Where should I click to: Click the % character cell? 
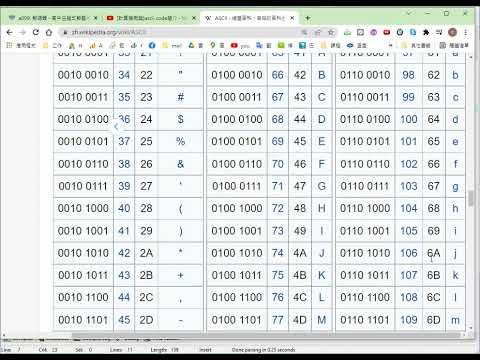(x=180, y=142)
